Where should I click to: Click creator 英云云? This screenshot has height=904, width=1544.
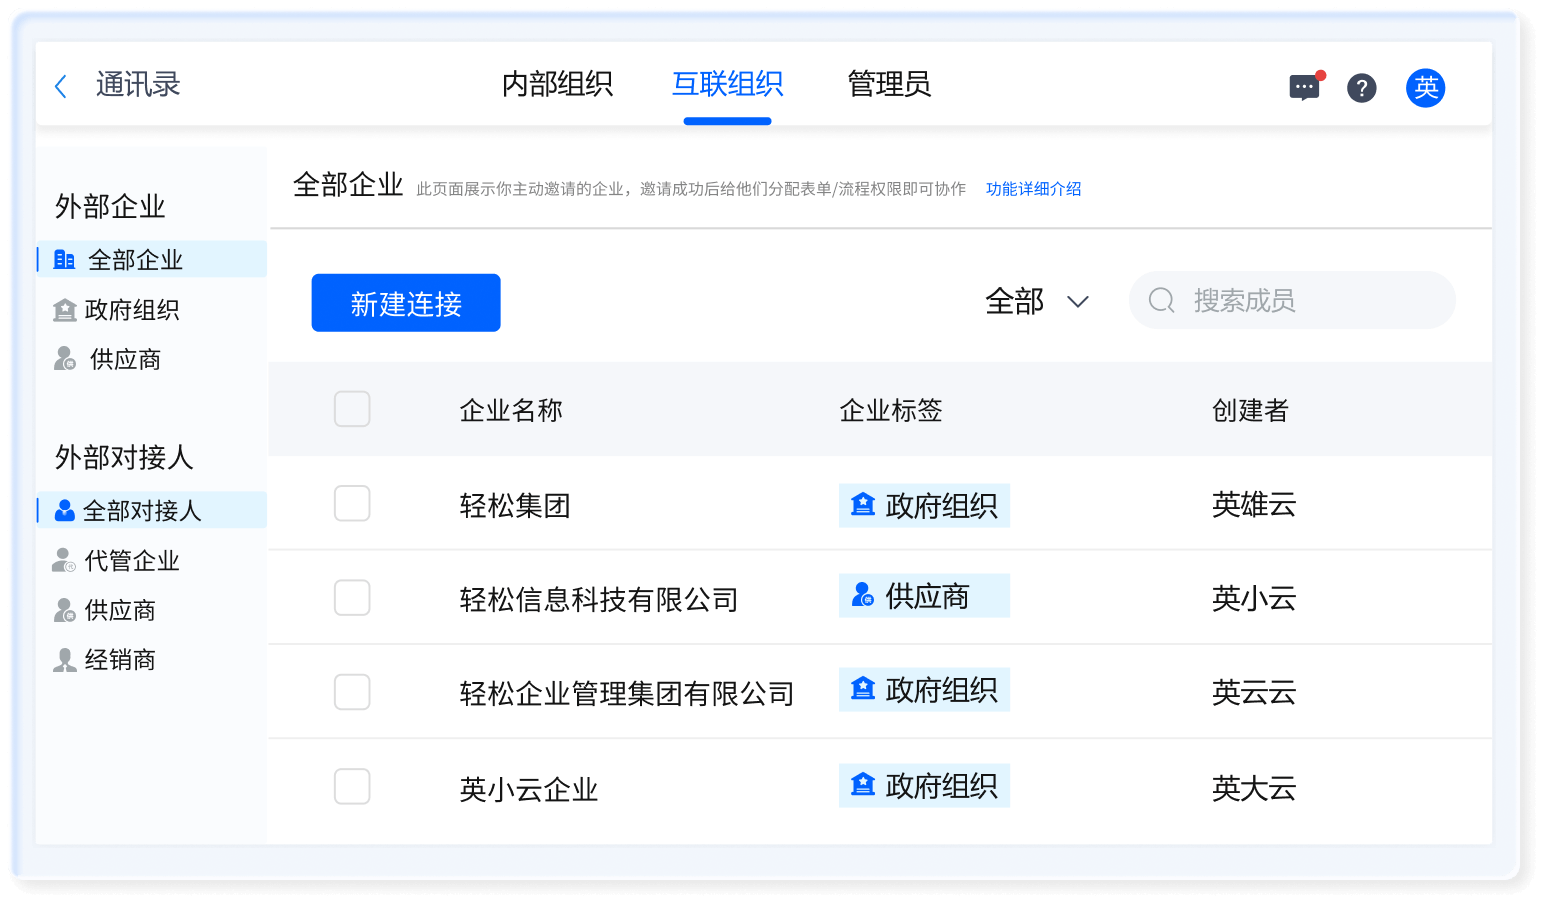(1254, 693)
